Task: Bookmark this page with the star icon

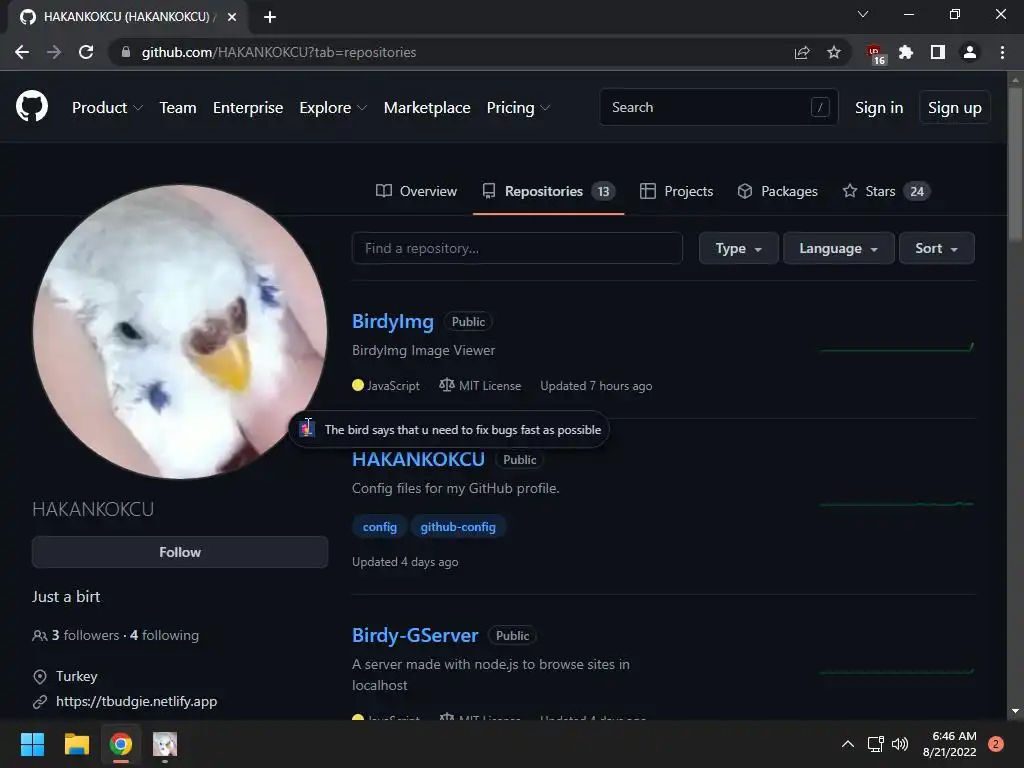Action: (x=833, y=52)
